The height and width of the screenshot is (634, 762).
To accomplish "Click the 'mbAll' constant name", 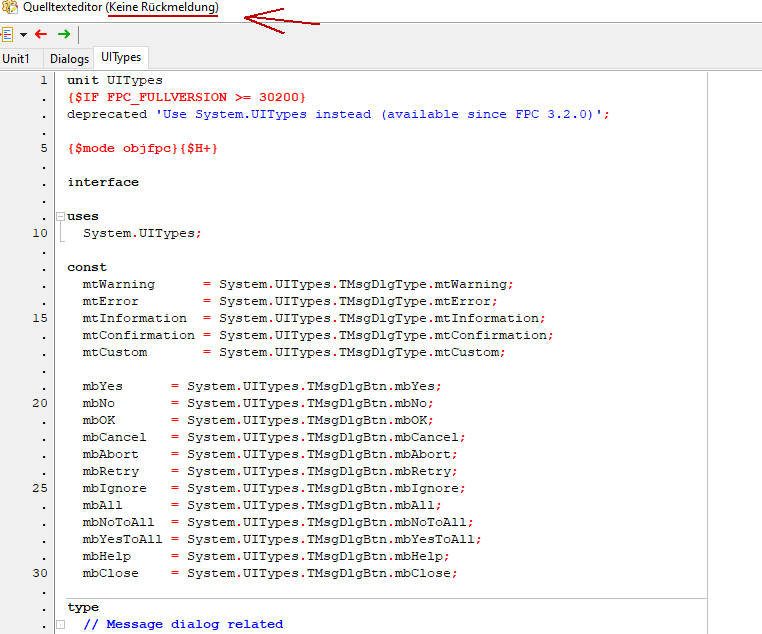I will pyautogui.click(x=103, y=505).
